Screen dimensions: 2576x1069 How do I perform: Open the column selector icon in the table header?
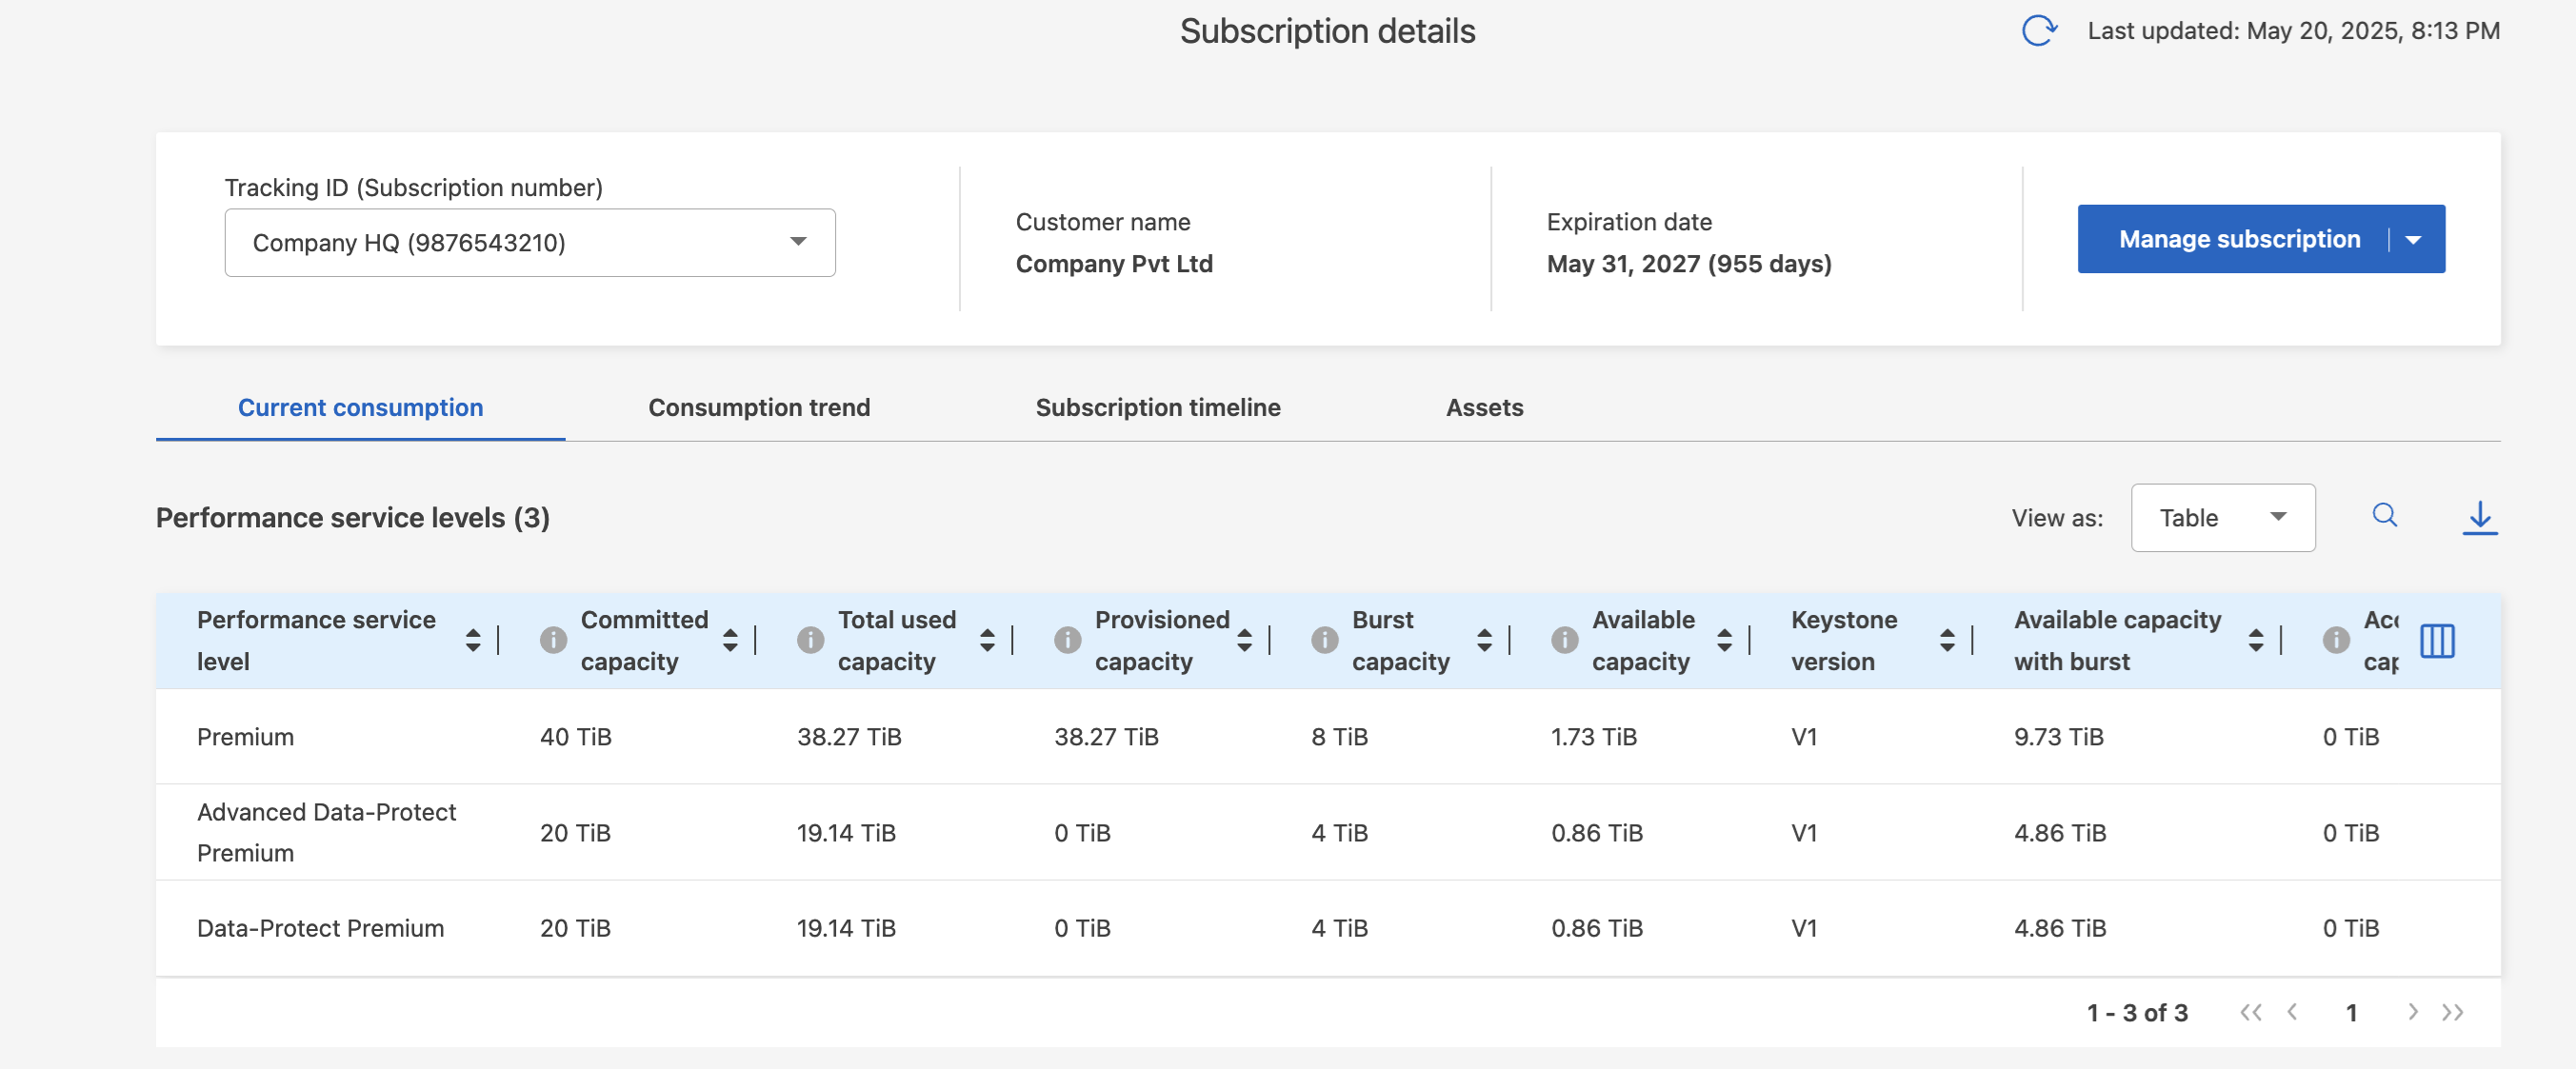click(x=2436, y=641)
